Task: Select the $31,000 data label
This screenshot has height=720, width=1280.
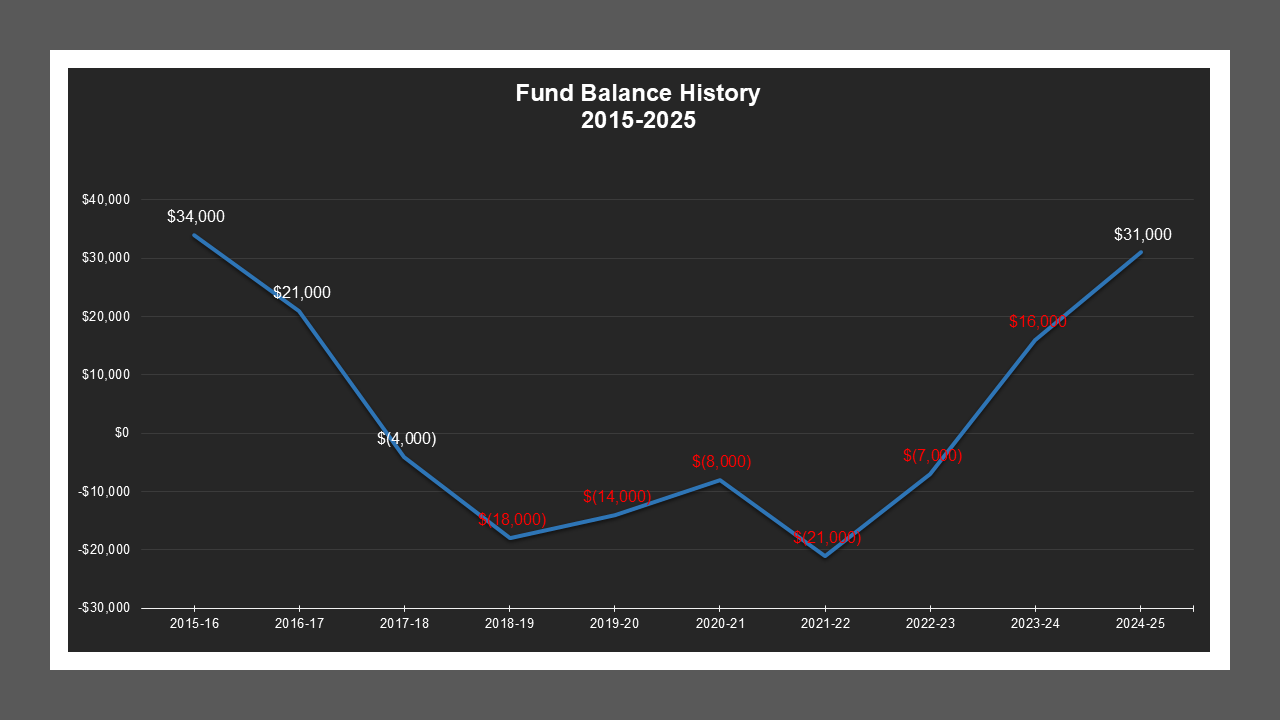Action: [x=1143, y=235]
